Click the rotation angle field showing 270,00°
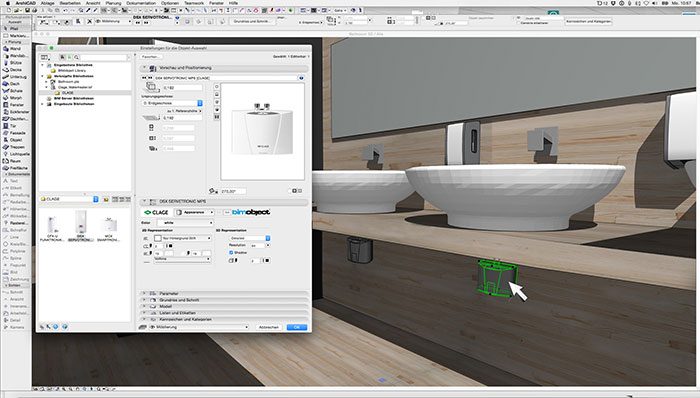This screenshot has width=700, height=398. coord(233,191)
